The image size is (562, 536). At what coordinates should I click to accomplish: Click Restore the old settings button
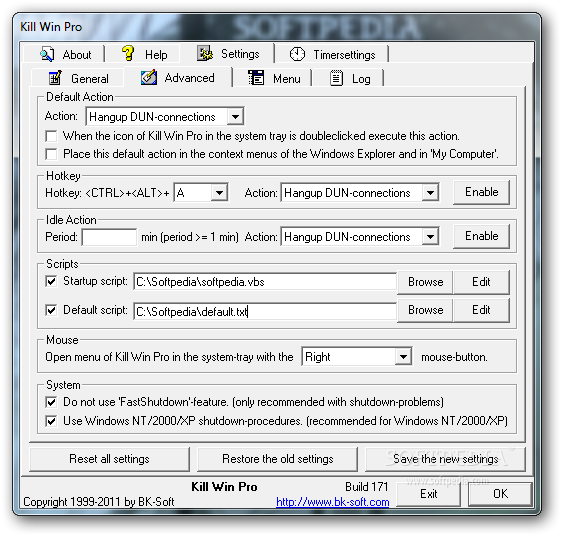click(x=277, y=459)
